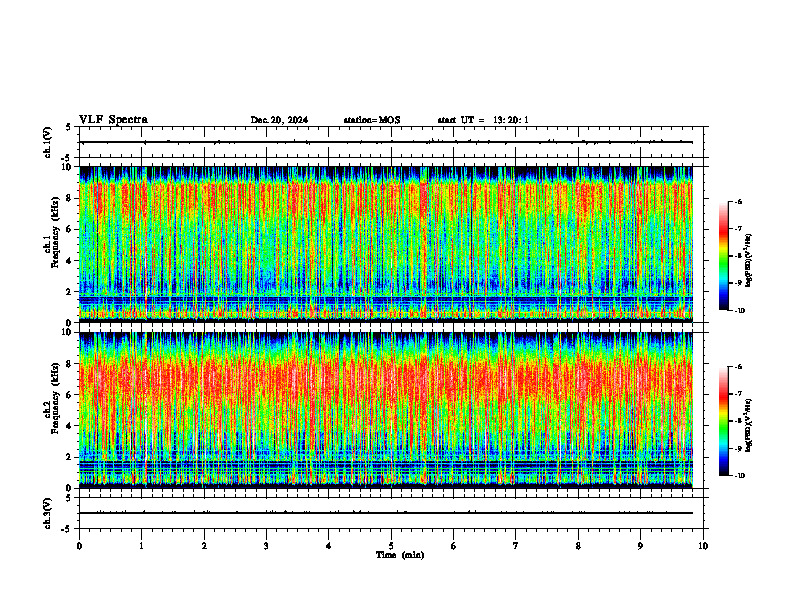The width and height of the screenshot is (792, 612).
Task: Click the '-10' label on ch.2 color bar
Action: click(740, 475)
